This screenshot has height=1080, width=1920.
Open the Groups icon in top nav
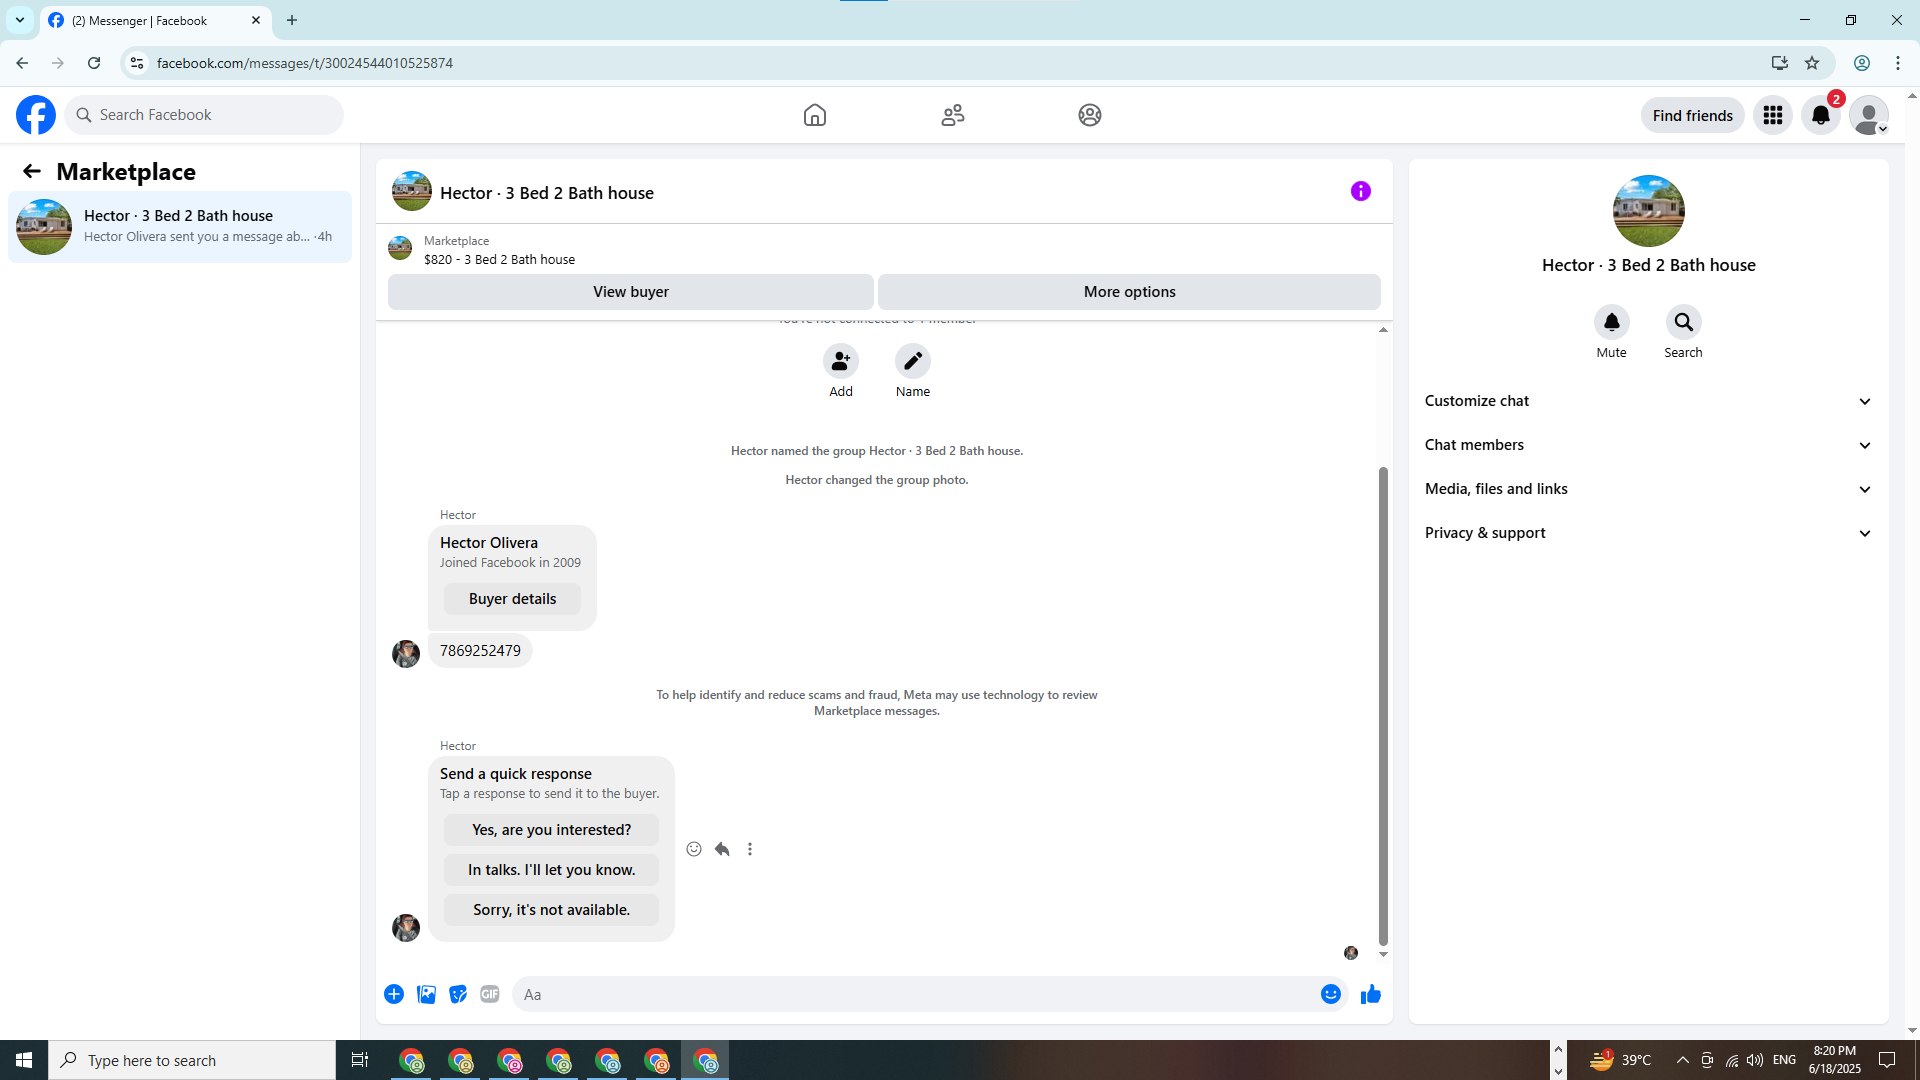click(1090, 115)
